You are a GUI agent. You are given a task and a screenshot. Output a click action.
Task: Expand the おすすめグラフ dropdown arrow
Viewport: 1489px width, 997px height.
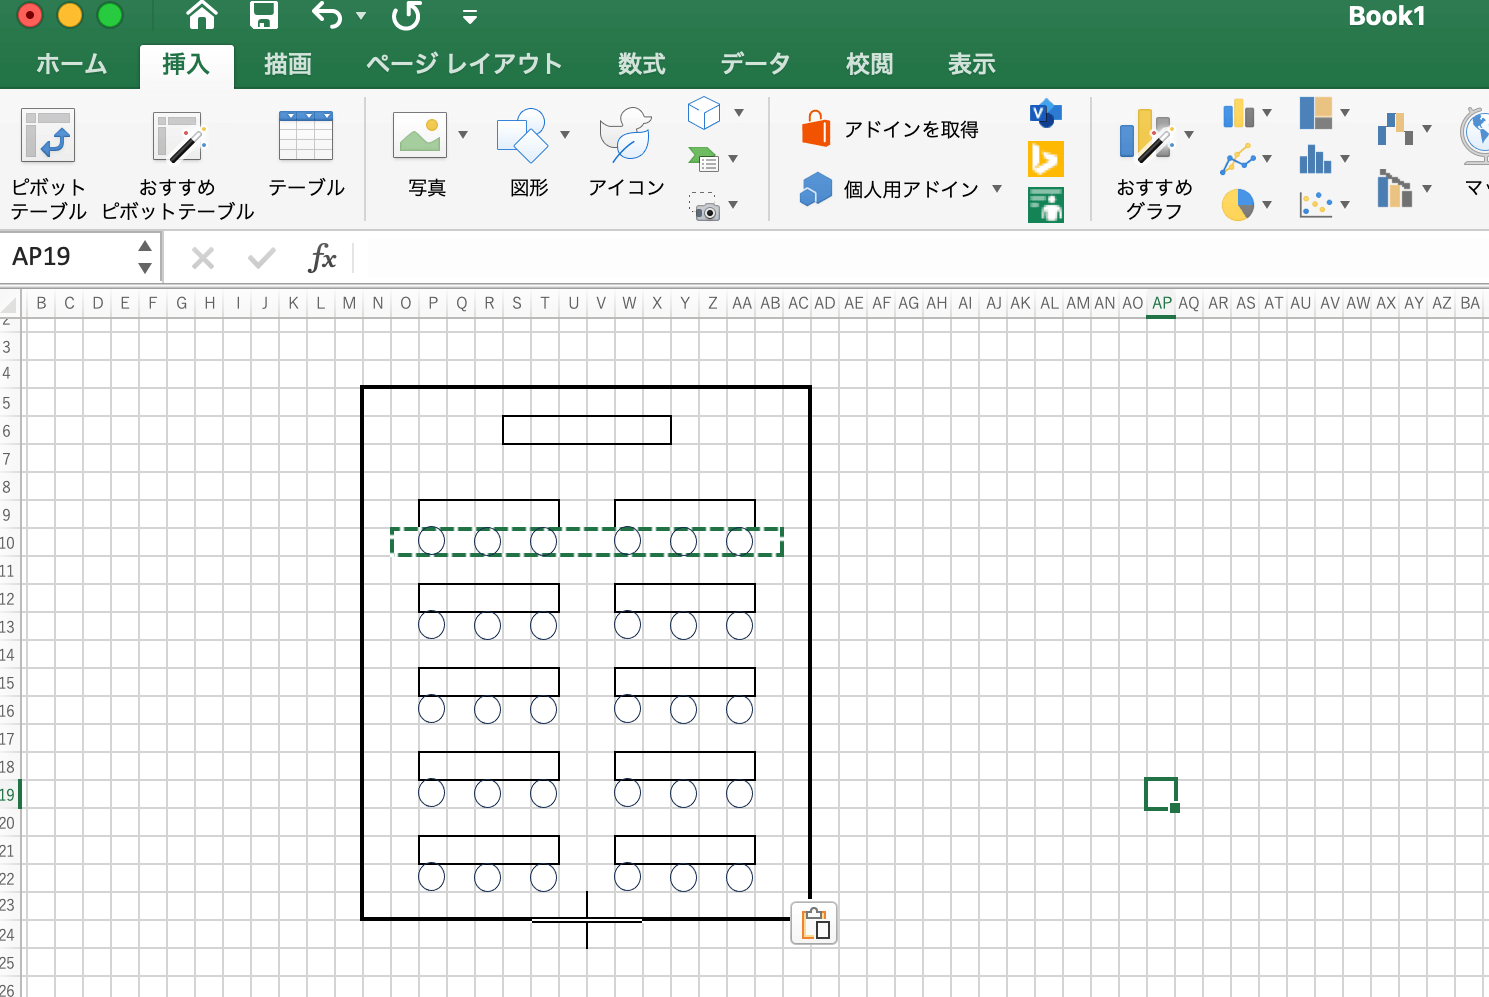pos(1189,135)
